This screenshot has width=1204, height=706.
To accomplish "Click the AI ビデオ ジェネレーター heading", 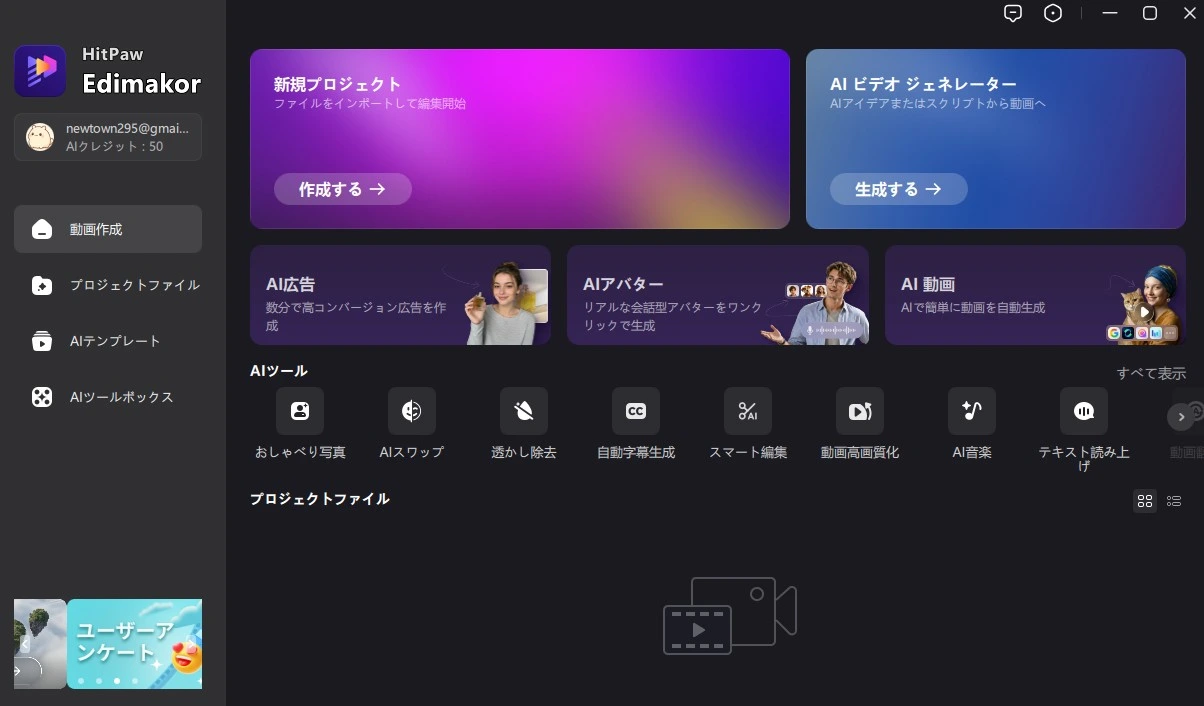I will pos(923,84).
